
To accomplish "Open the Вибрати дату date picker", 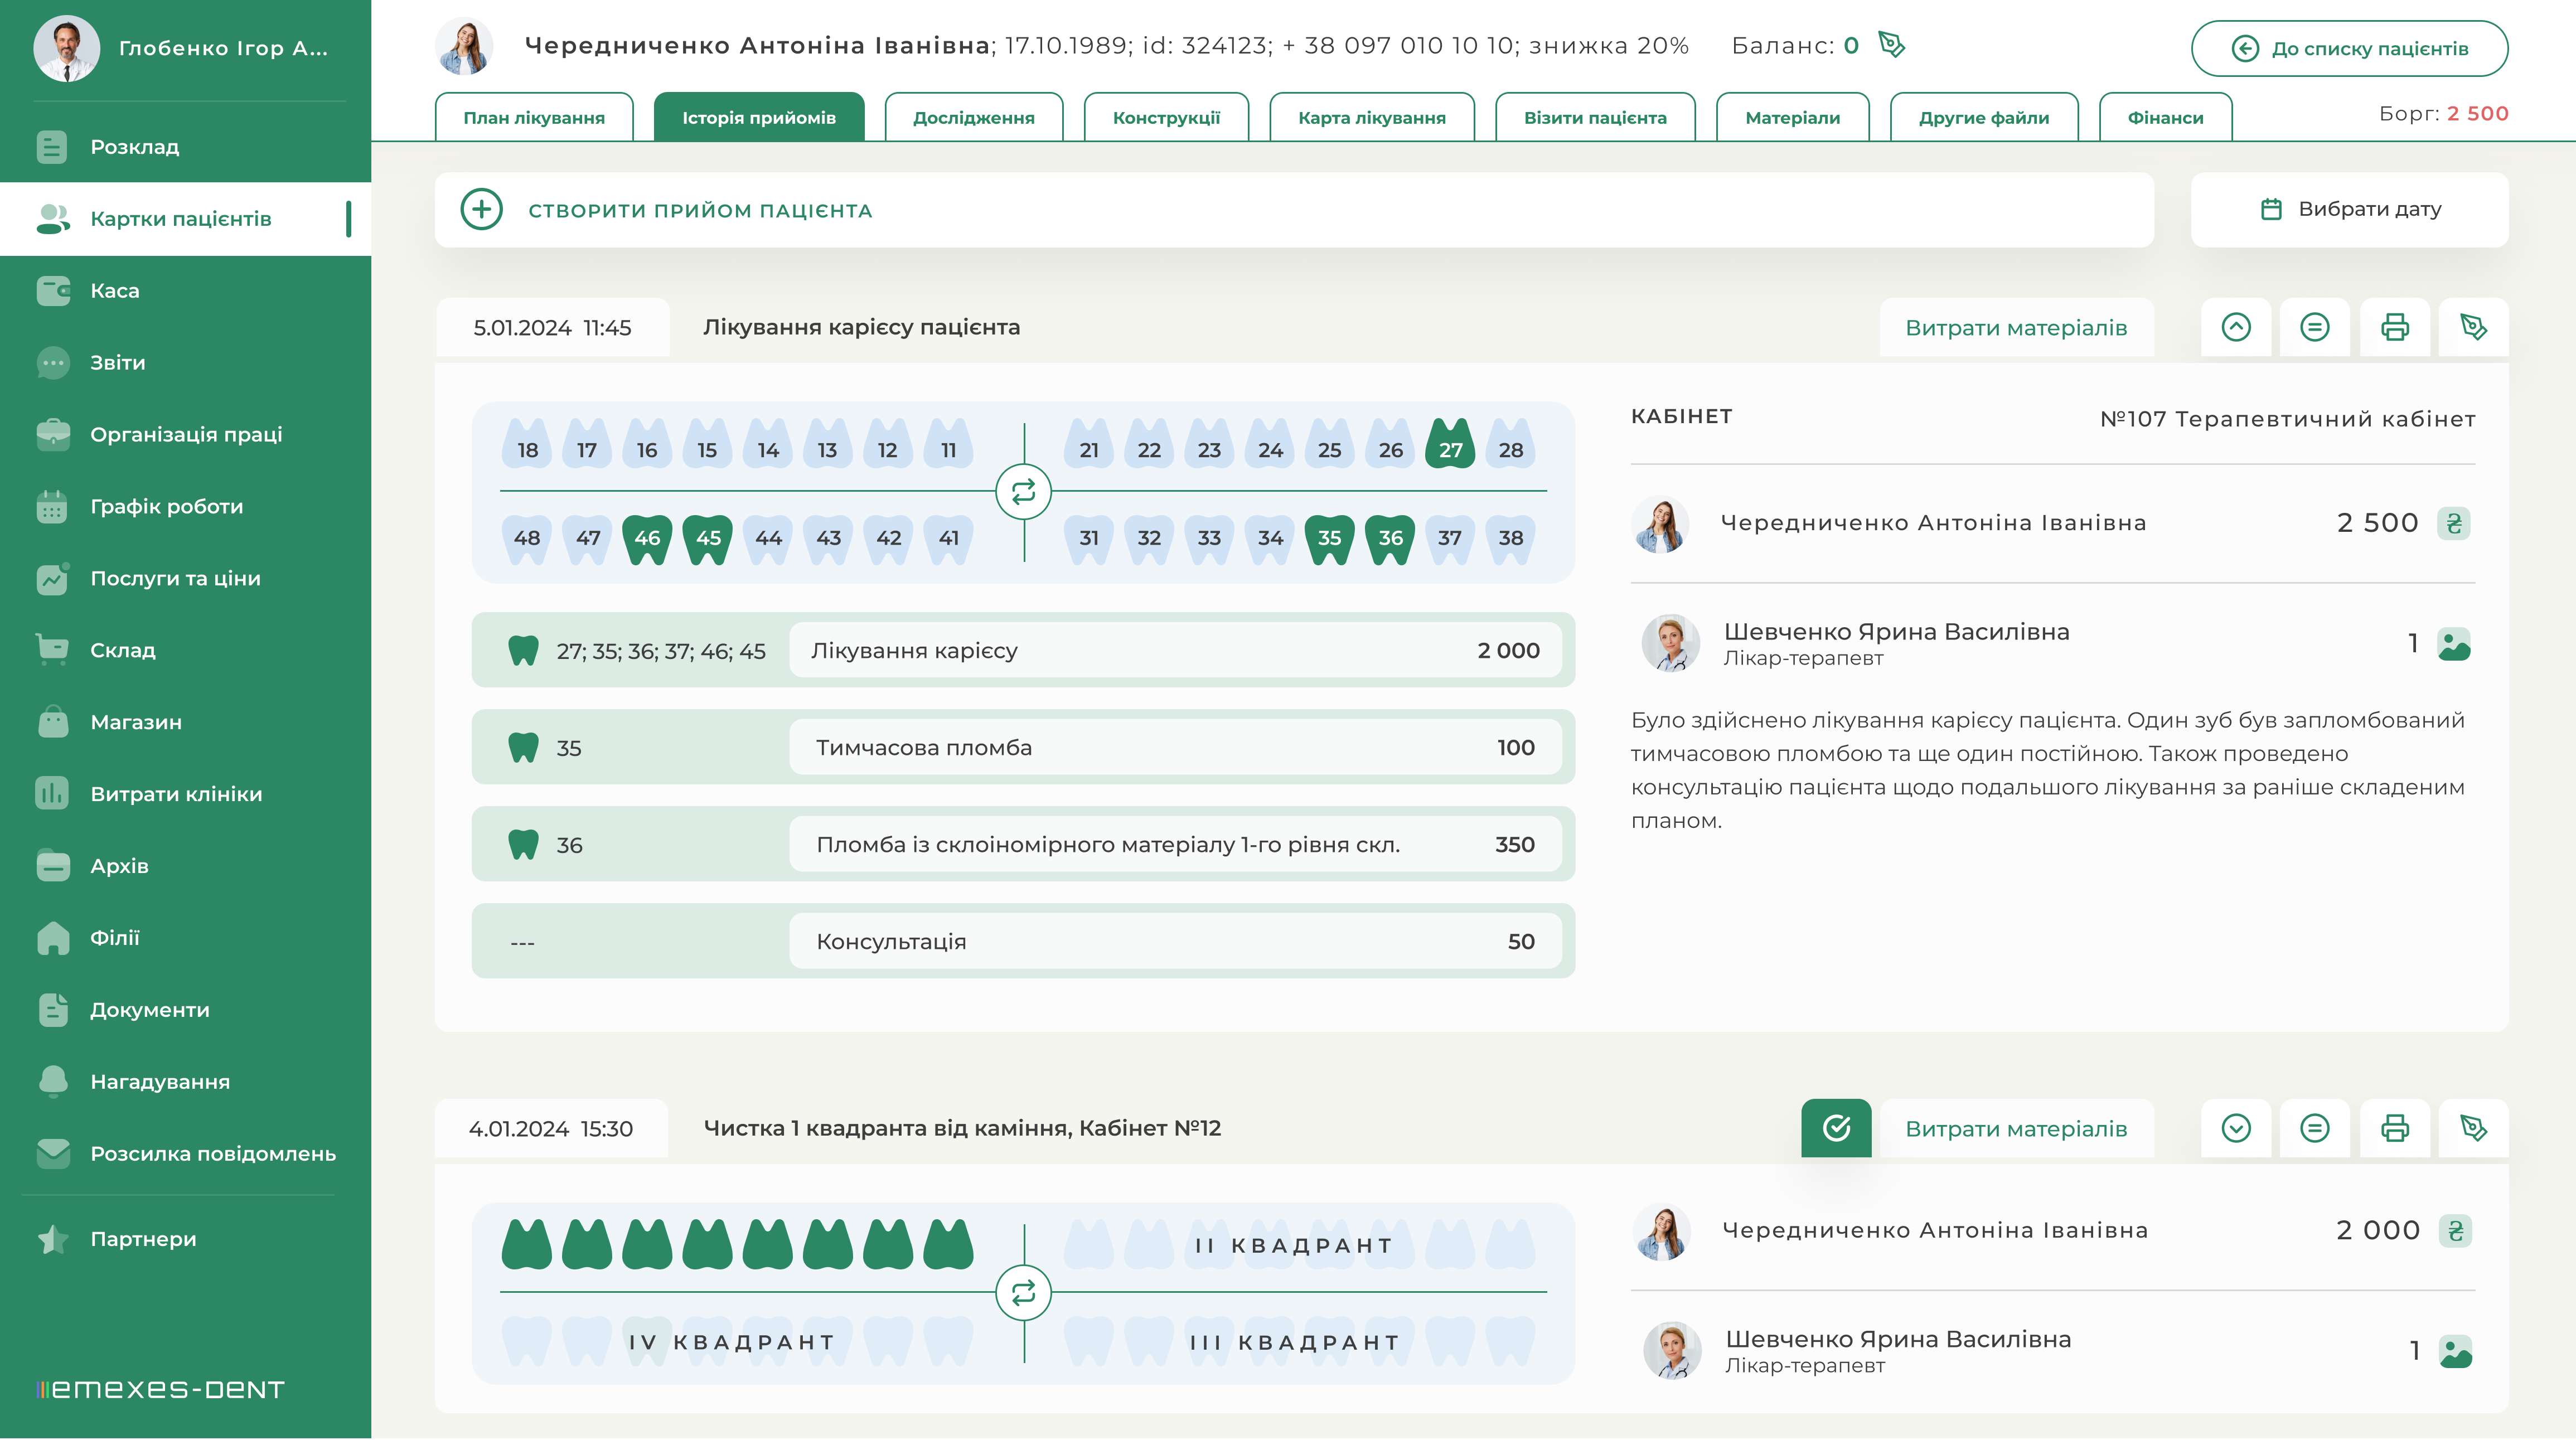I will pos(2349,209).
